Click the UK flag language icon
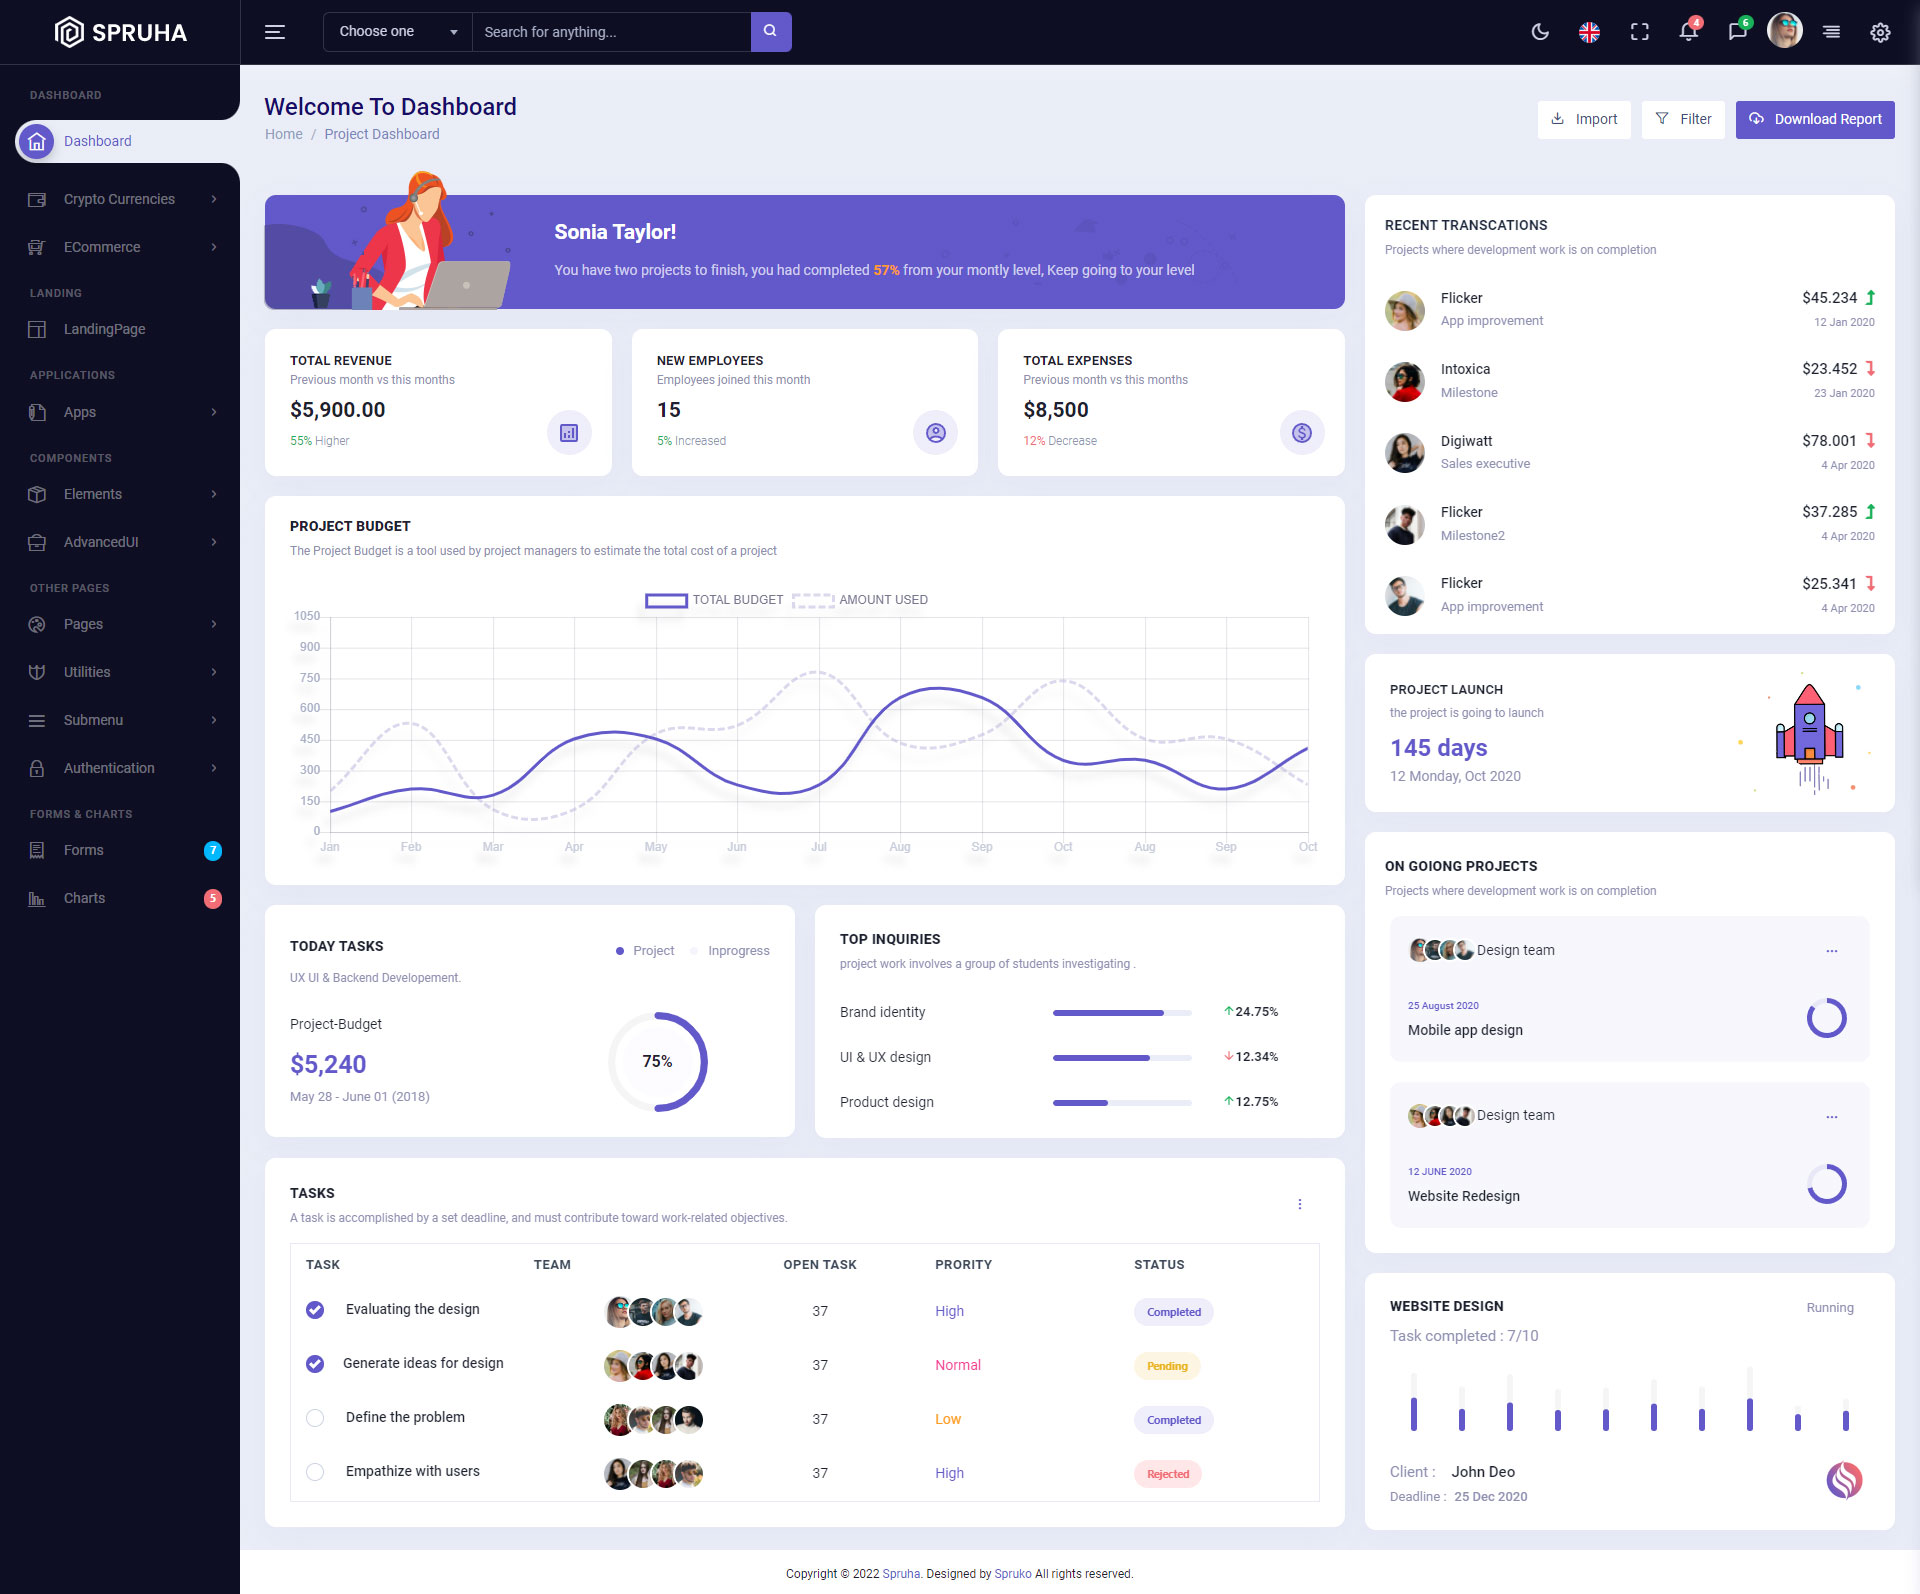Screen dimensions: 1920x1594 coord(1589,32)
